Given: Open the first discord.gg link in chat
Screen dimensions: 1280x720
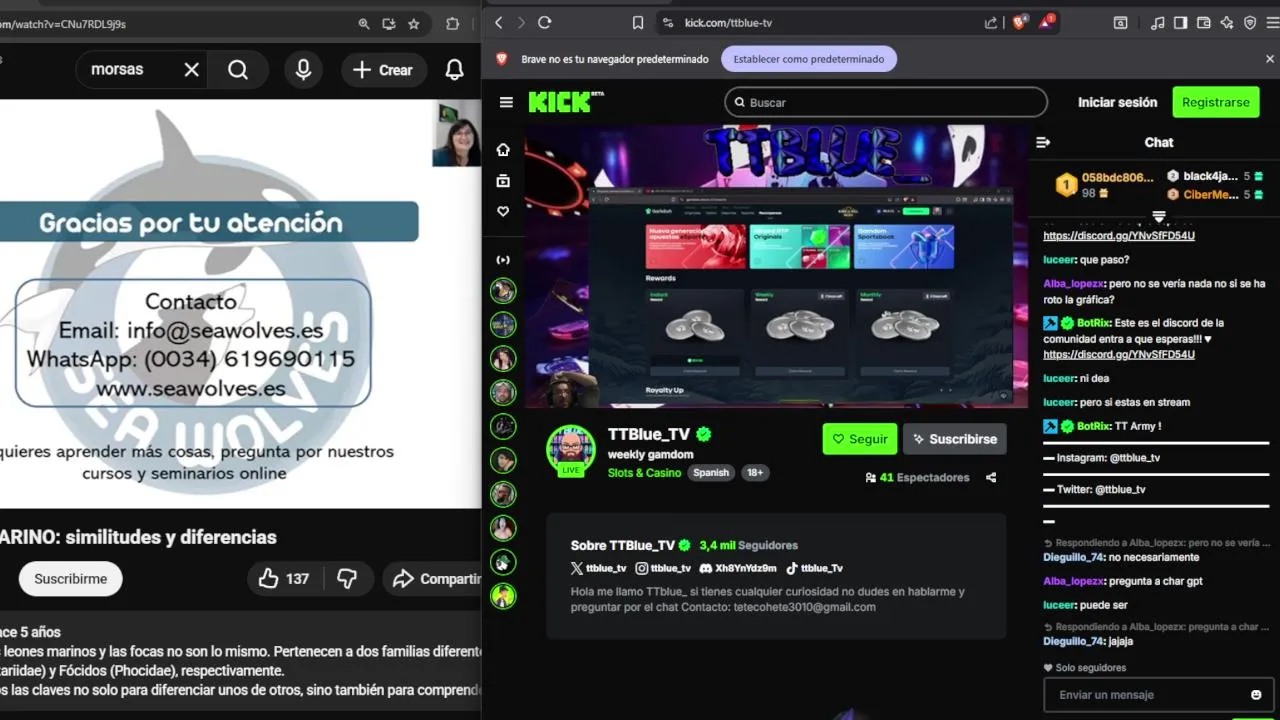Looking at the screenshot, I should tap(1118, 236).
